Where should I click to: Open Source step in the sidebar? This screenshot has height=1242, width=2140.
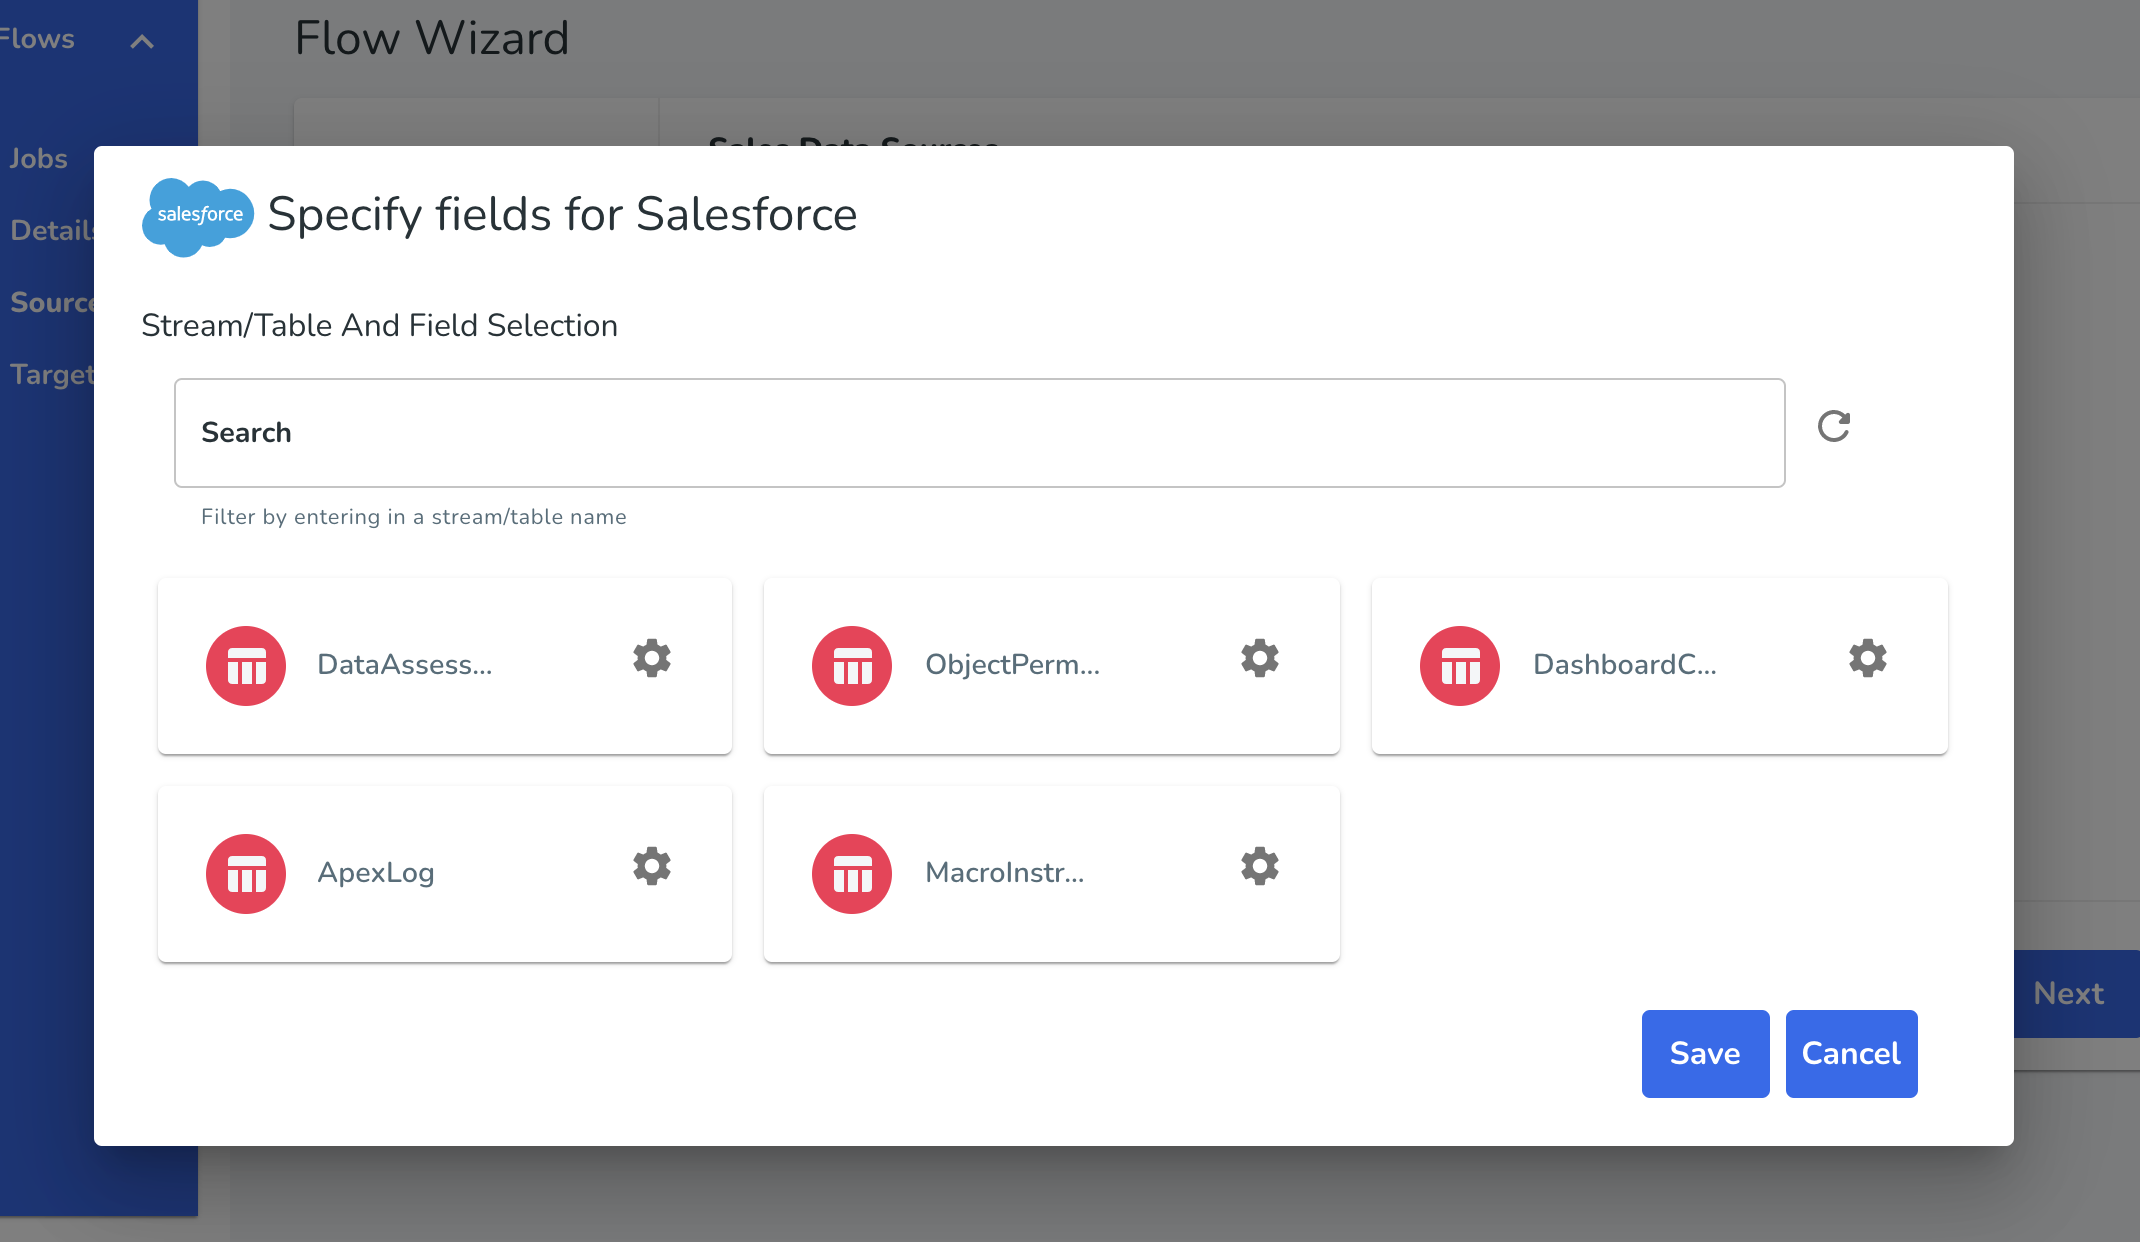(x=52, y=303)
